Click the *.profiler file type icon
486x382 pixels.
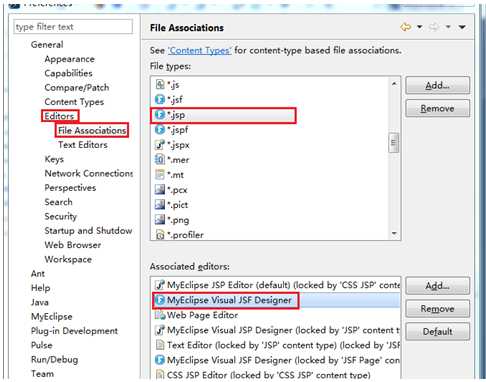(x=160, y=235)
